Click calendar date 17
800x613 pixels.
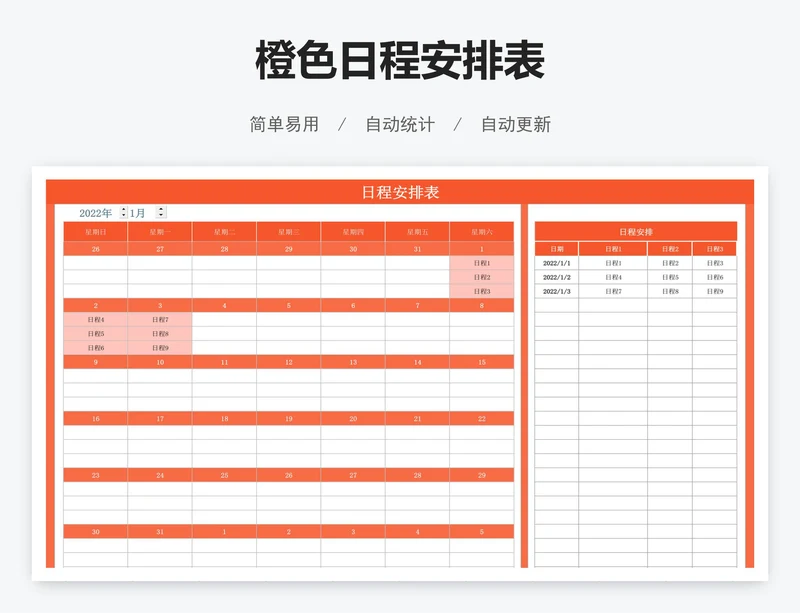[160, 419]
